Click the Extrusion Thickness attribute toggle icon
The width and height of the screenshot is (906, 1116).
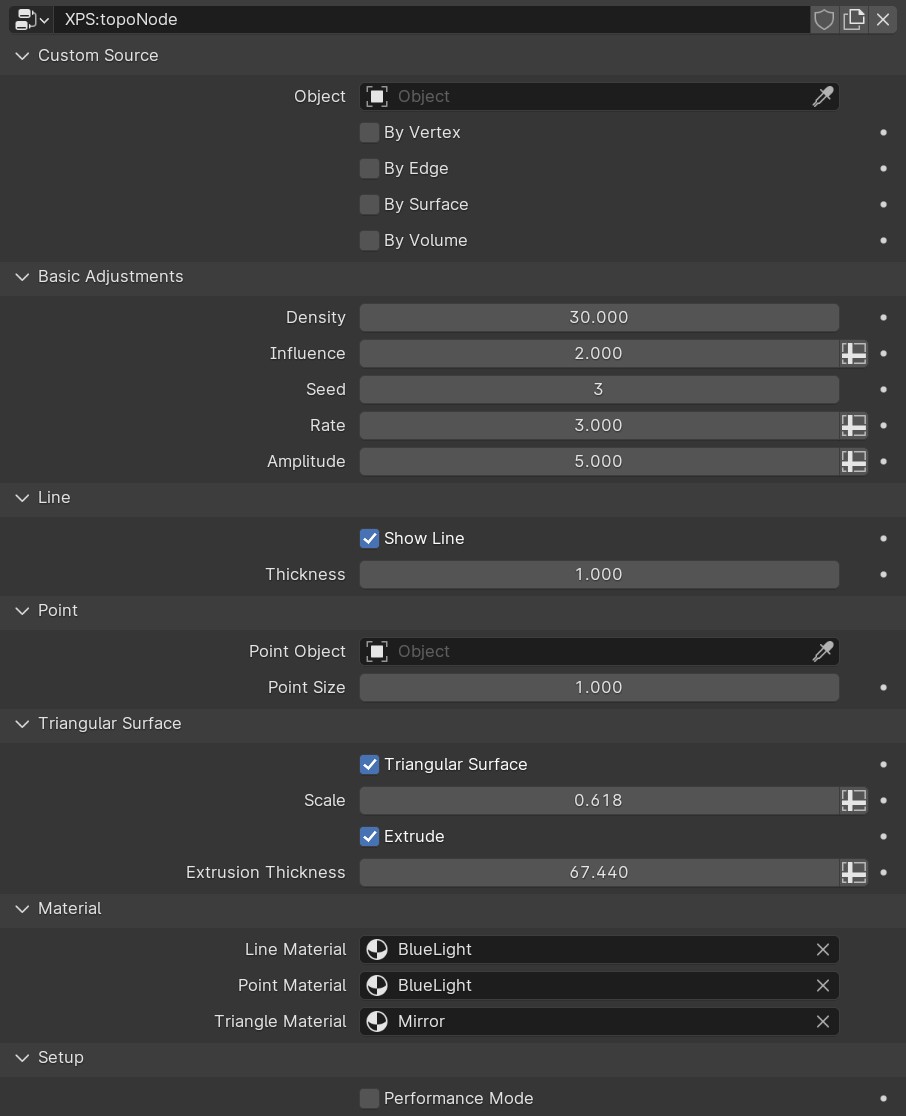(853, 872)
